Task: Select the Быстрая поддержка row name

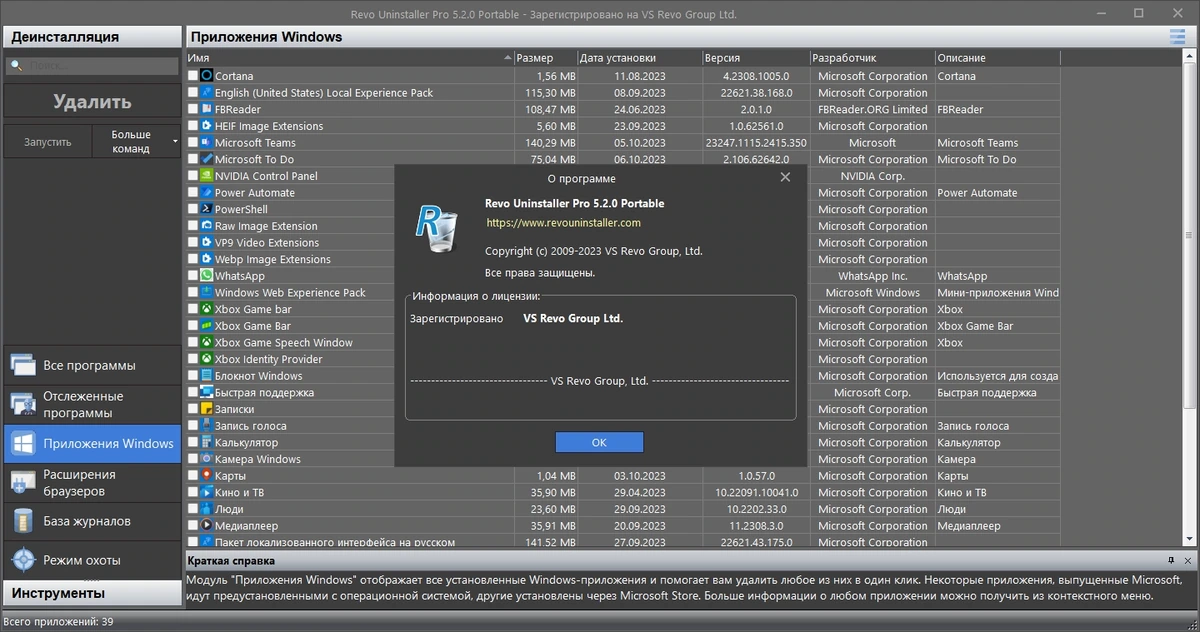Action: point(264,393)
